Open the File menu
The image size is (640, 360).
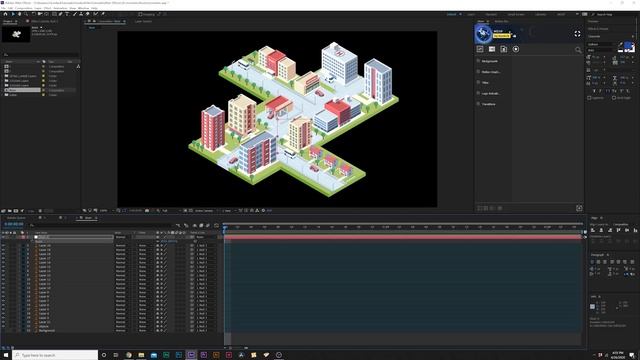tap(3, 8)
